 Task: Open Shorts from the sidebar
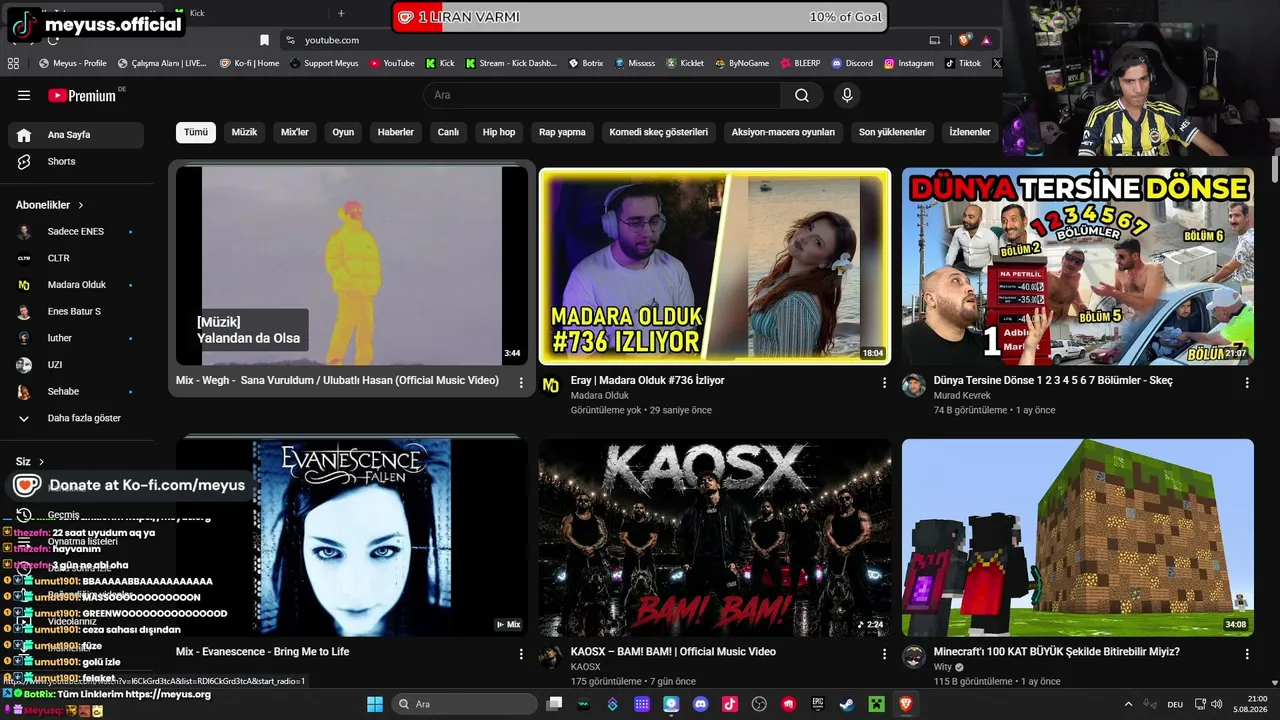pos(76,162)
